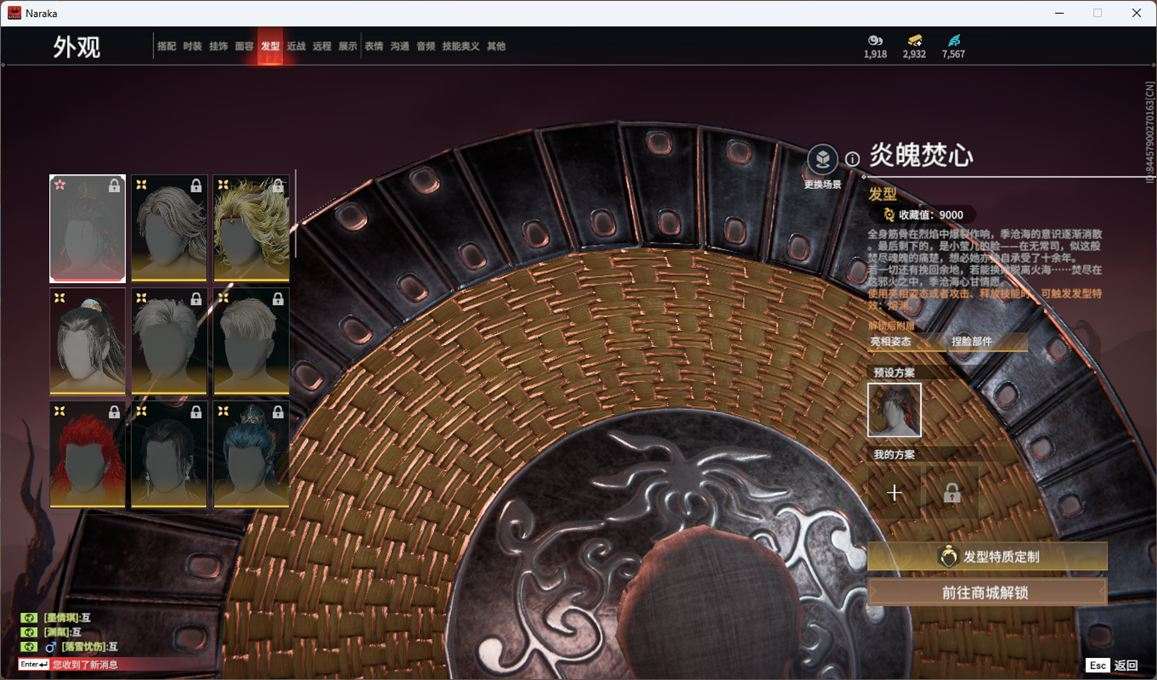Image resolution: width=1157 pixels, height=680 pixels.
Task: Click the 捏脸部件 option
Action: [974, 339]
